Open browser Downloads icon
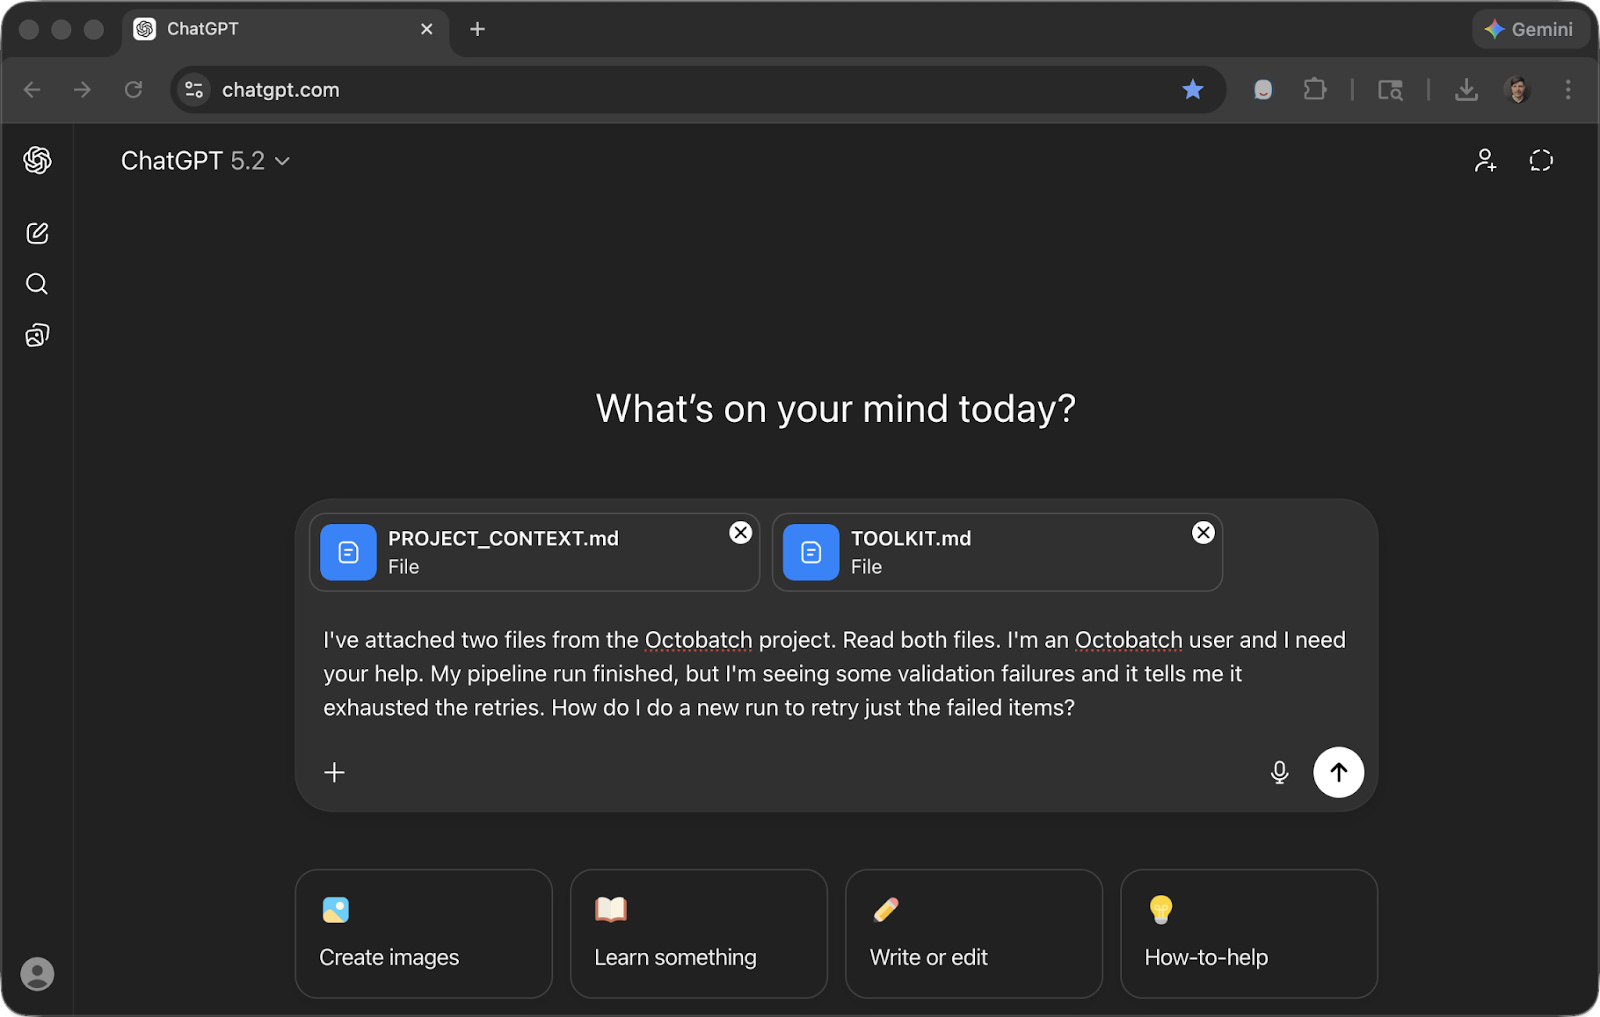Viewport: 1600px width, 1017px height. (x=1466, y=90)
